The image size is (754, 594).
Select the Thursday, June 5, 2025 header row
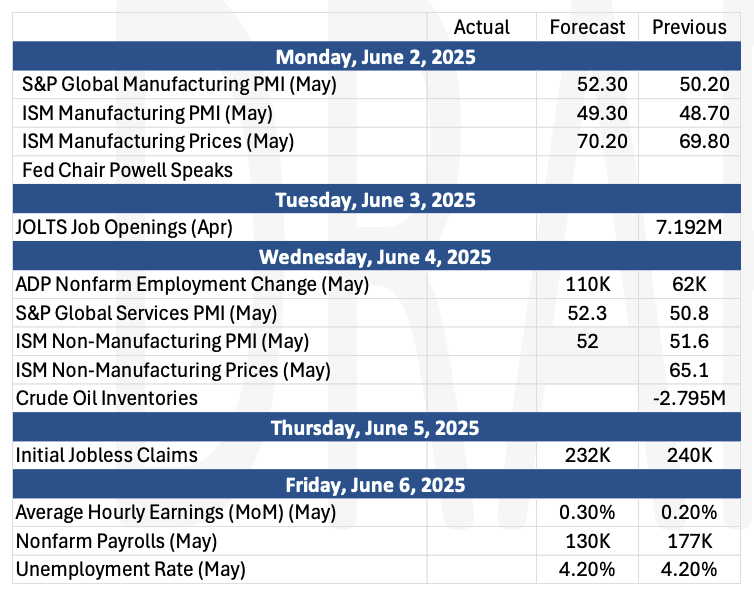[377, 427]
